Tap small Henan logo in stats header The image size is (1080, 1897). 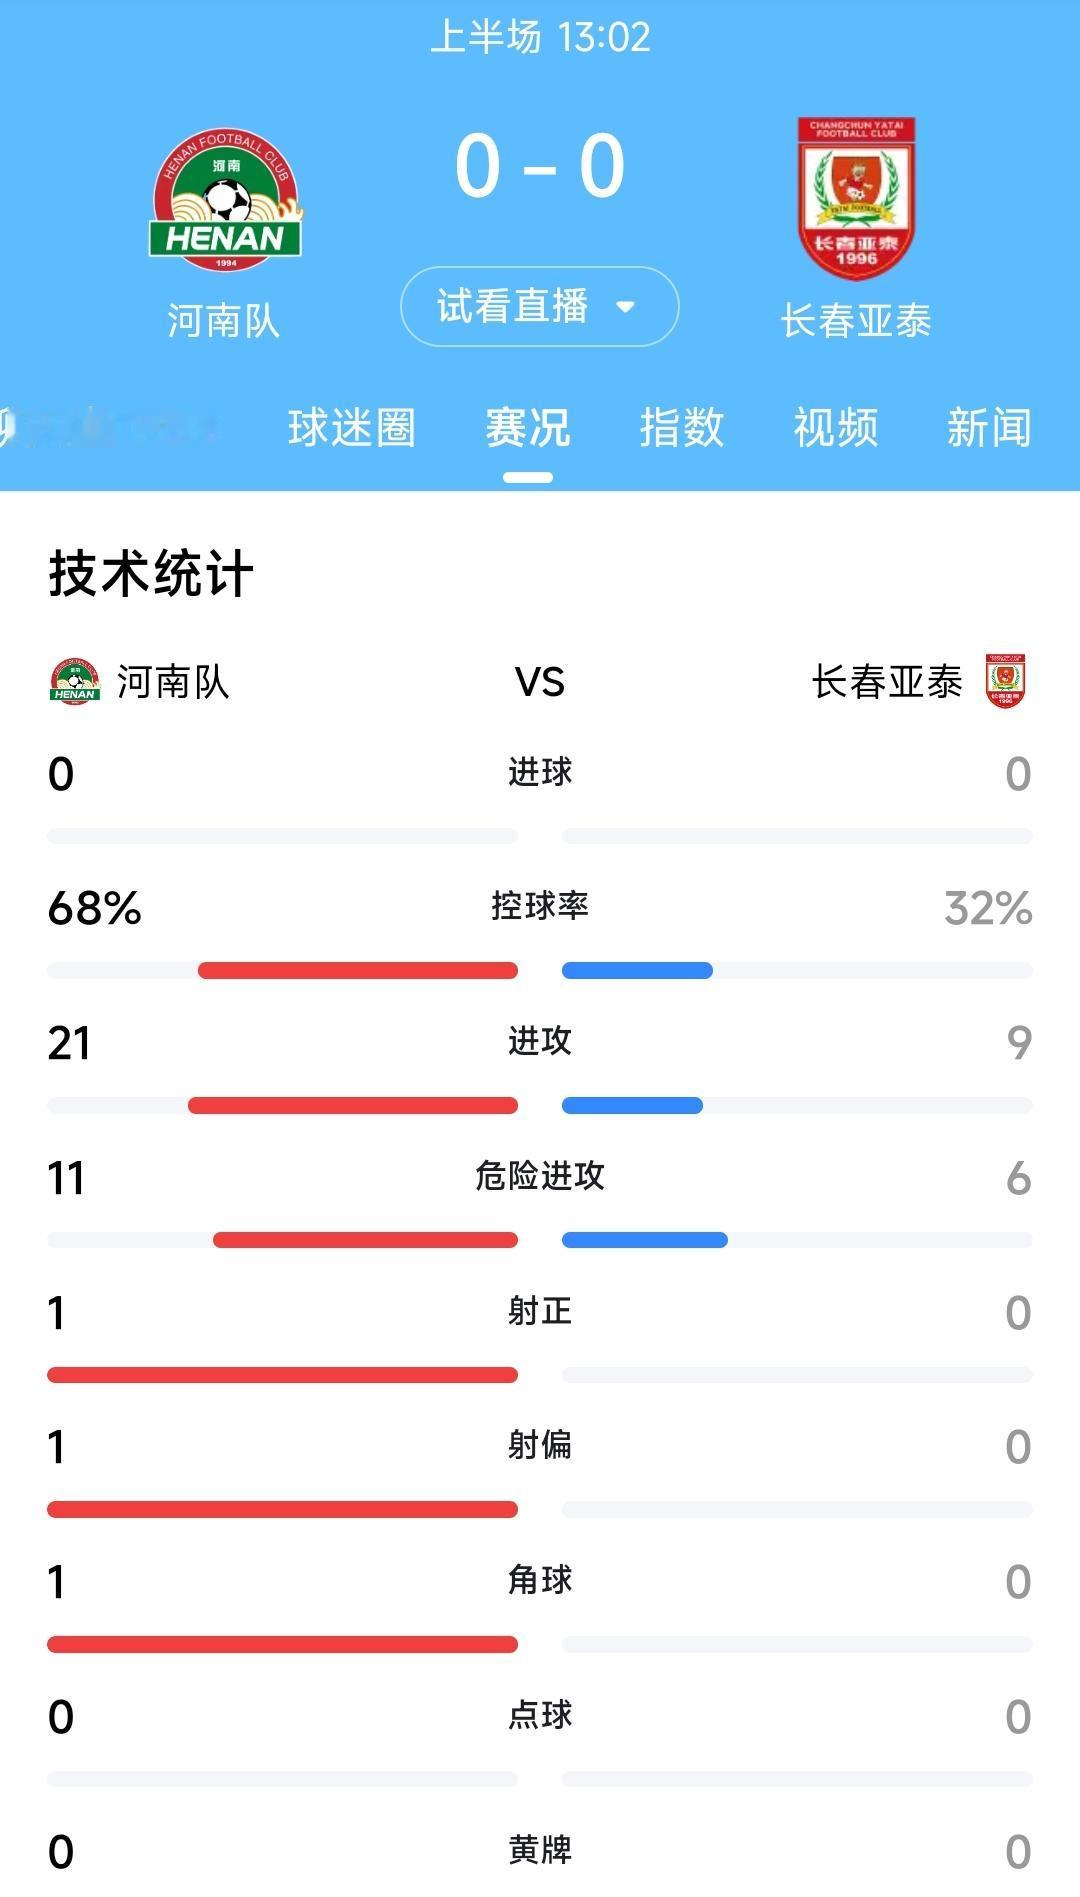75,682
